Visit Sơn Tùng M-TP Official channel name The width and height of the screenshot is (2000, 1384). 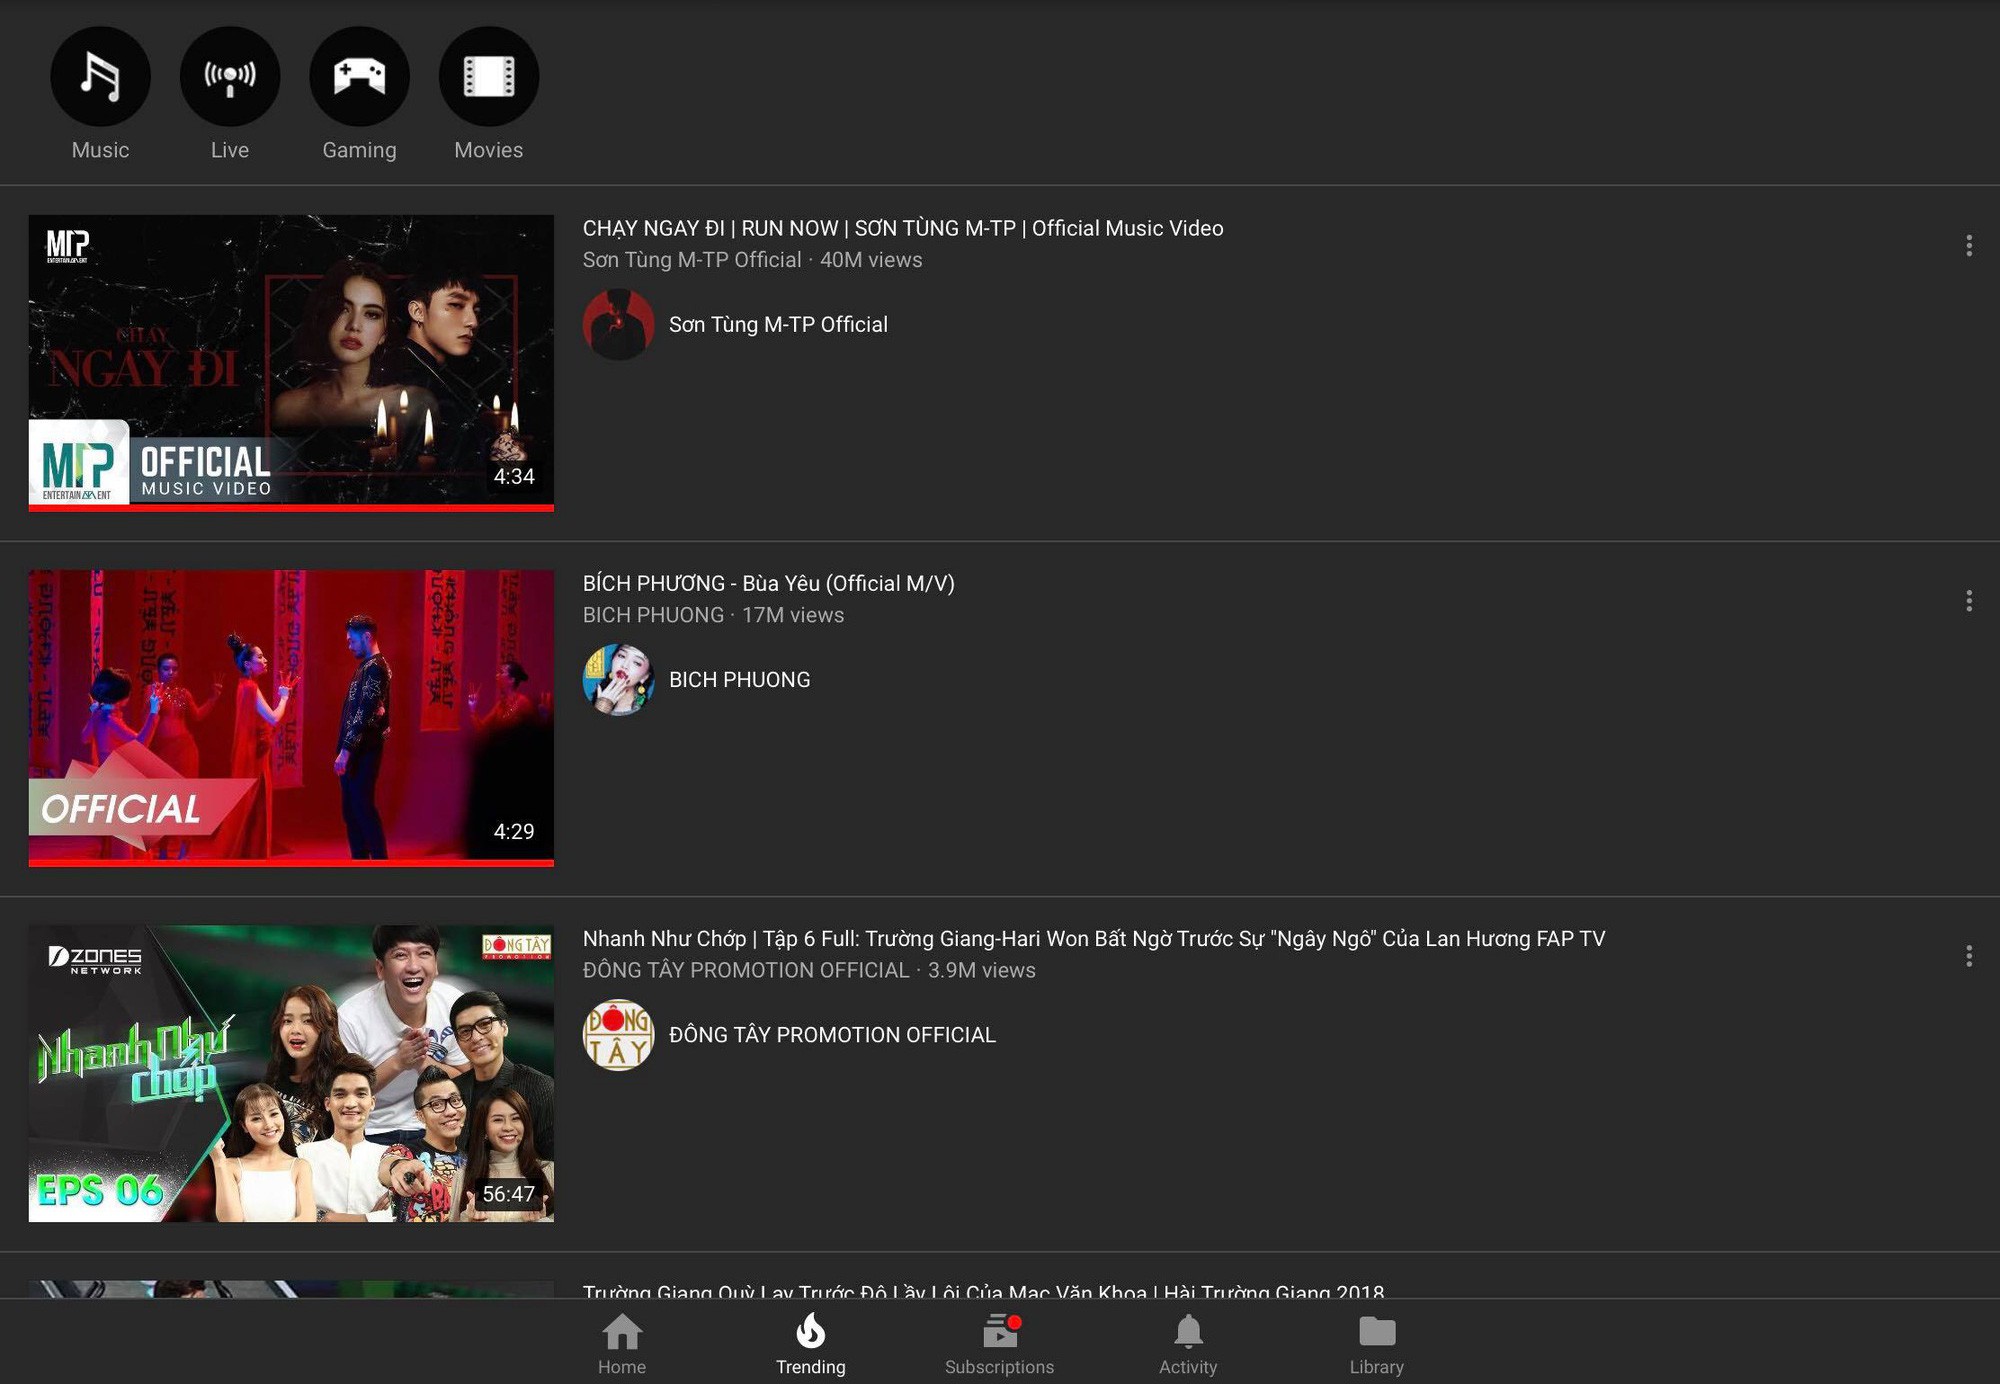[x=778, y=325]
